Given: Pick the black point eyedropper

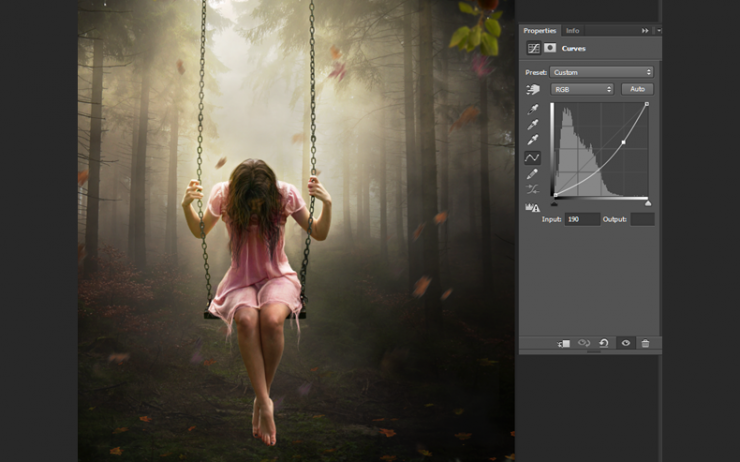Looking at the screenshot, I should click(x=533, y=109).
